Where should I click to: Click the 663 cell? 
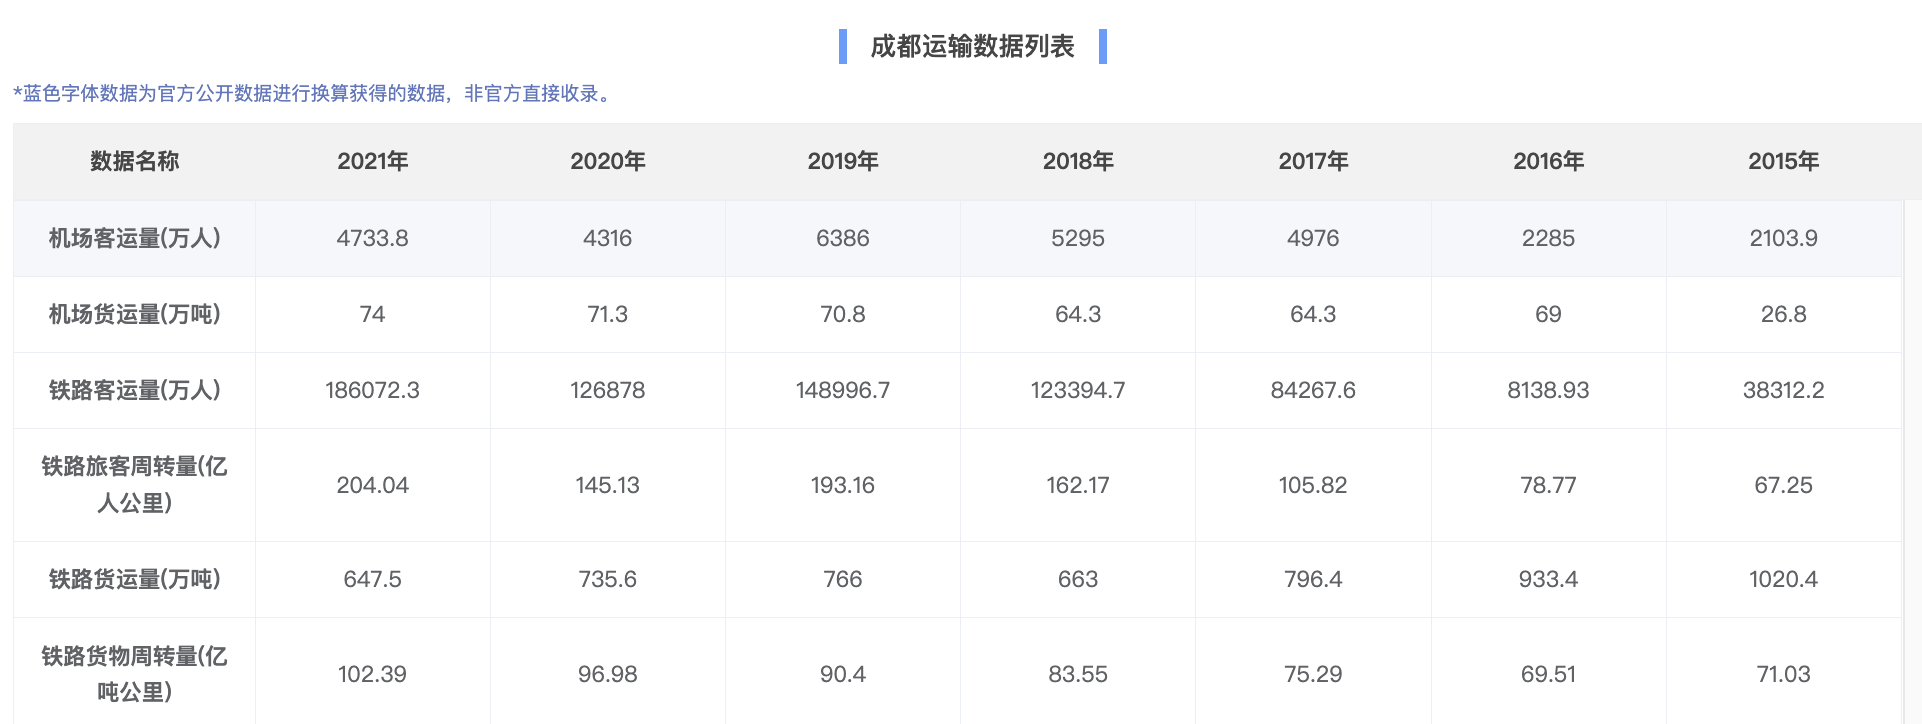pos(1078,579)
